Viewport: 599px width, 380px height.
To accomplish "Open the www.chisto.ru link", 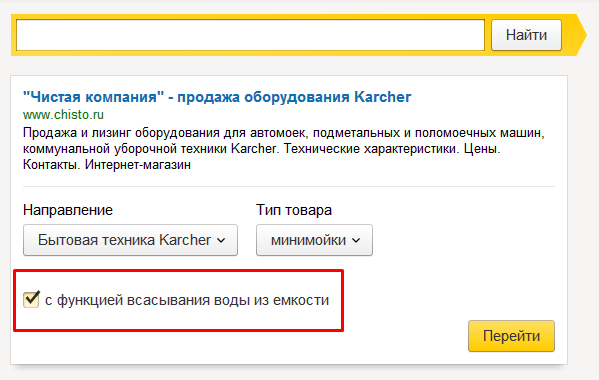I will 63,115.
